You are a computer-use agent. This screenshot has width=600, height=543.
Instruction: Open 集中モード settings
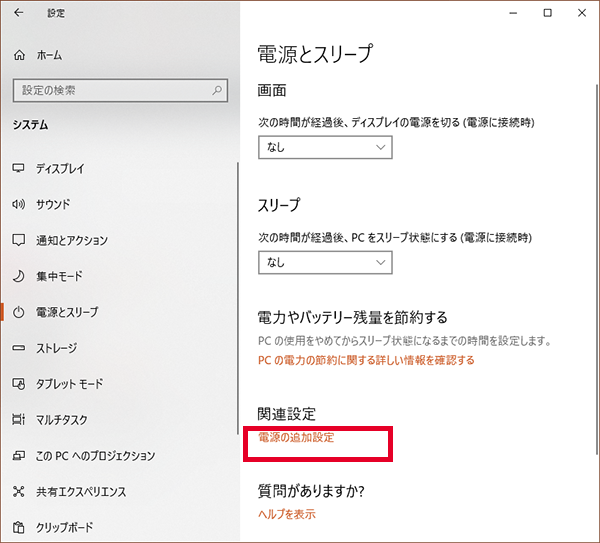[x=59, y=276]
